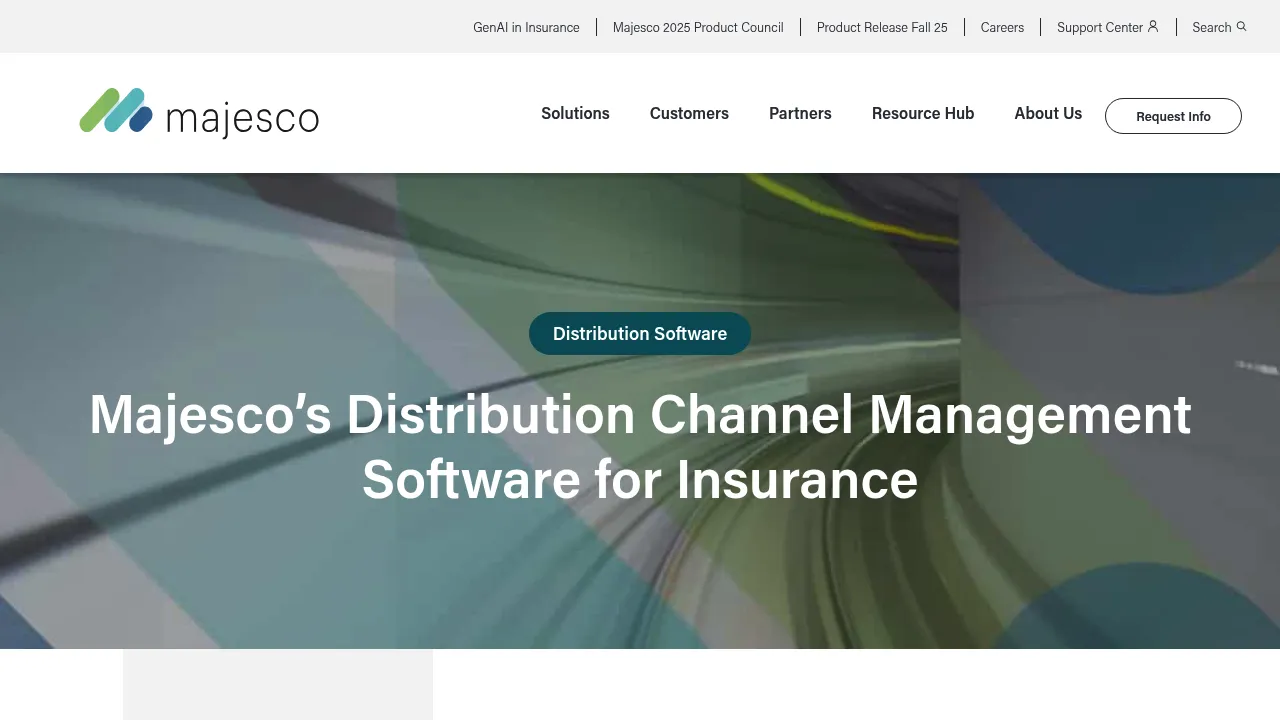Visit the Careers page
1280x720 pixels.
(1002, 27)
